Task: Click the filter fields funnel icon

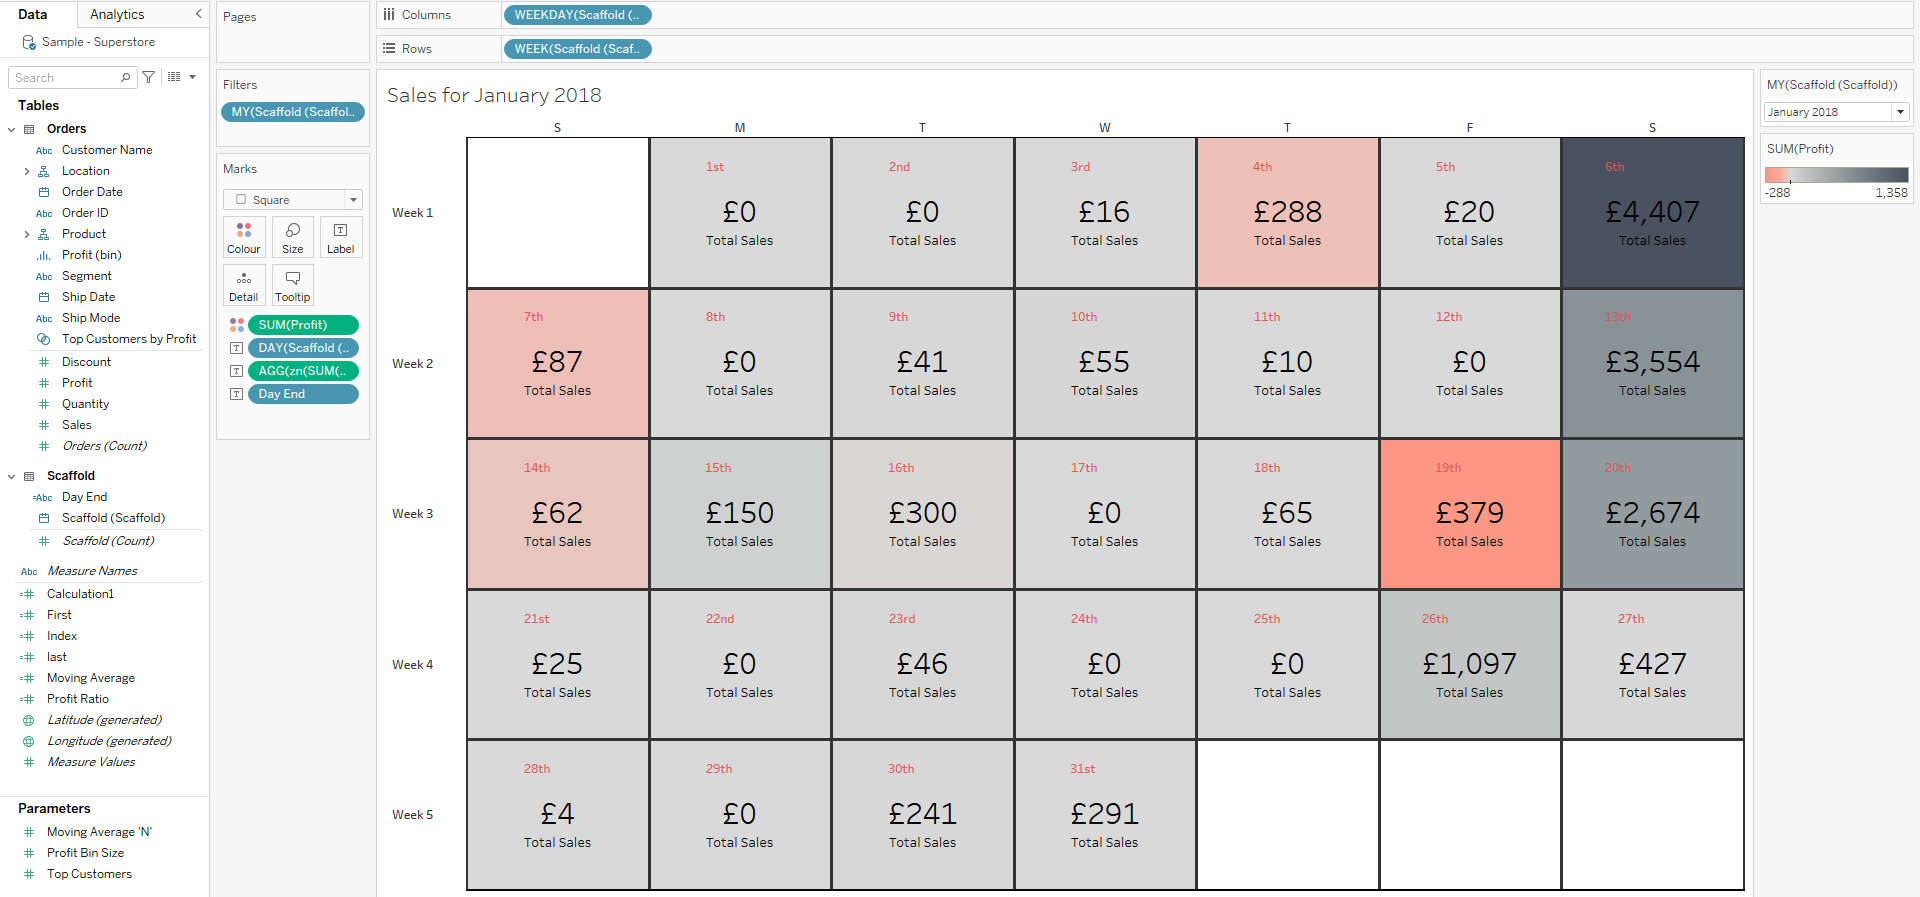Action: (149, 77)
